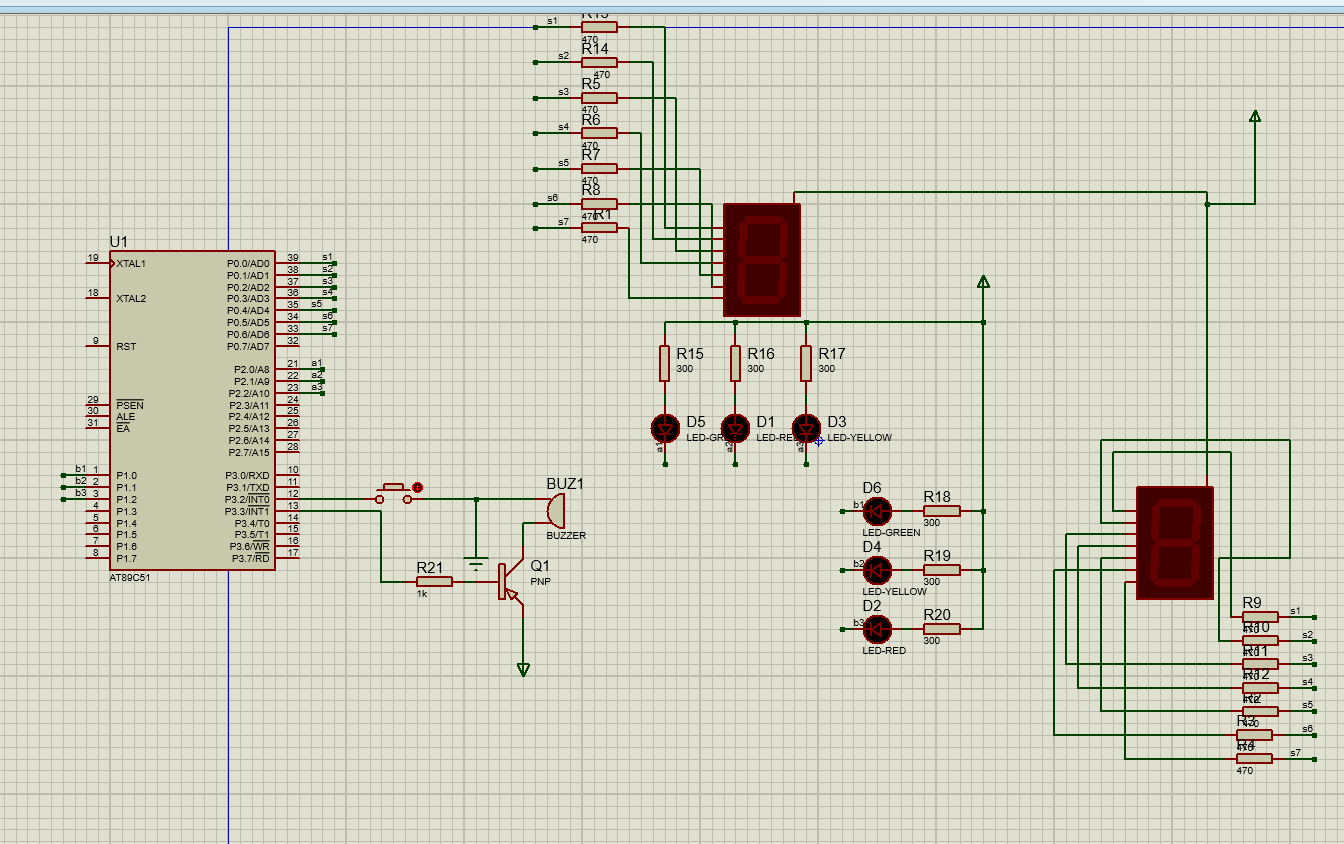
Task: Select the AT89C51 microcontroller U1 body
Action: [192, 410]
